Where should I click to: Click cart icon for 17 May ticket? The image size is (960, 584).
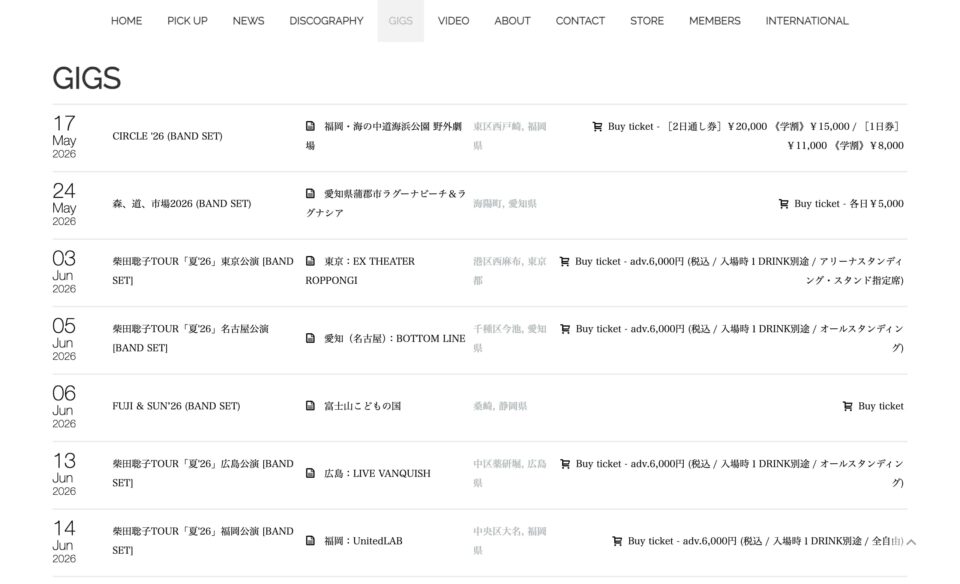point(598,127)
